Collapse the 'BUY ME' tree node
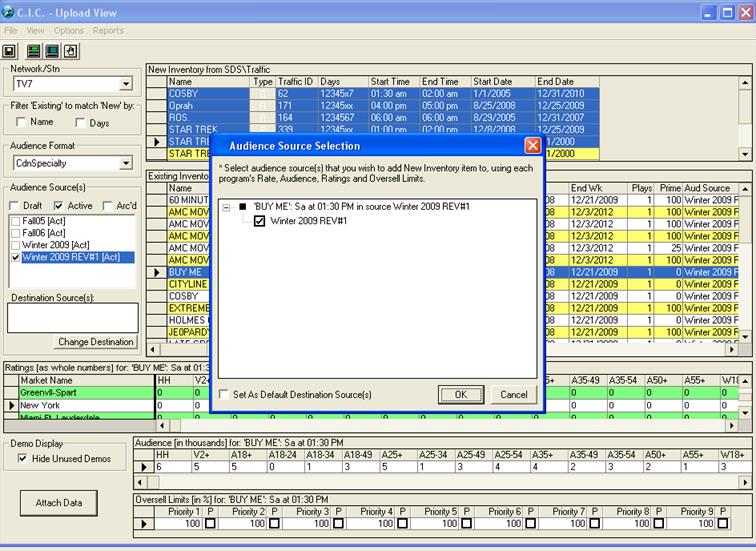The image size is (756, 551). coord(227,206)
